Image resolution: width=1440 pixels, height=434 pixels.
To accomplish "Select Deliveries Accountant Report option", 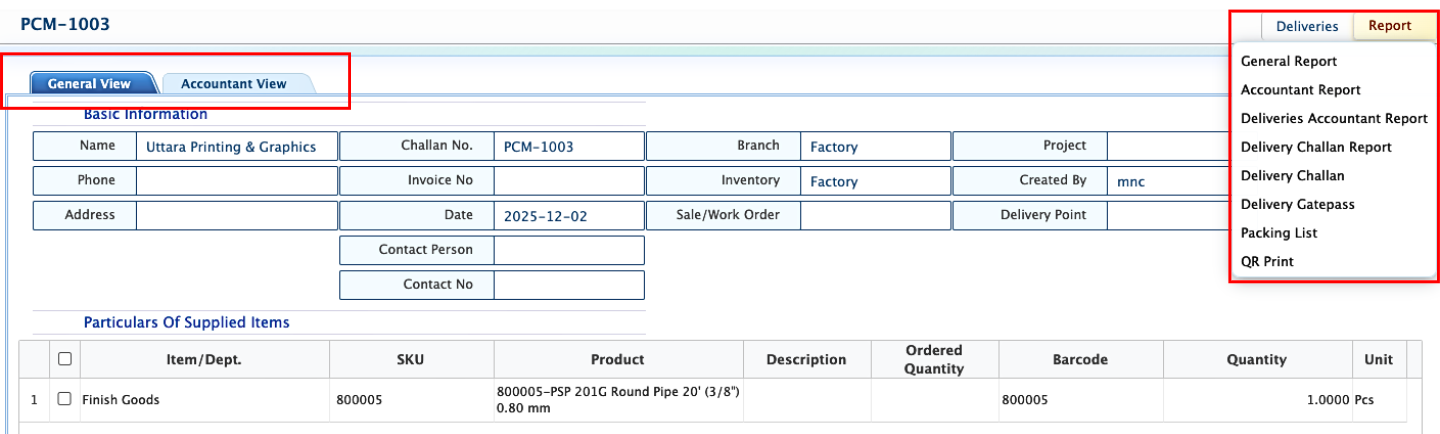I will click(1333, 118).
